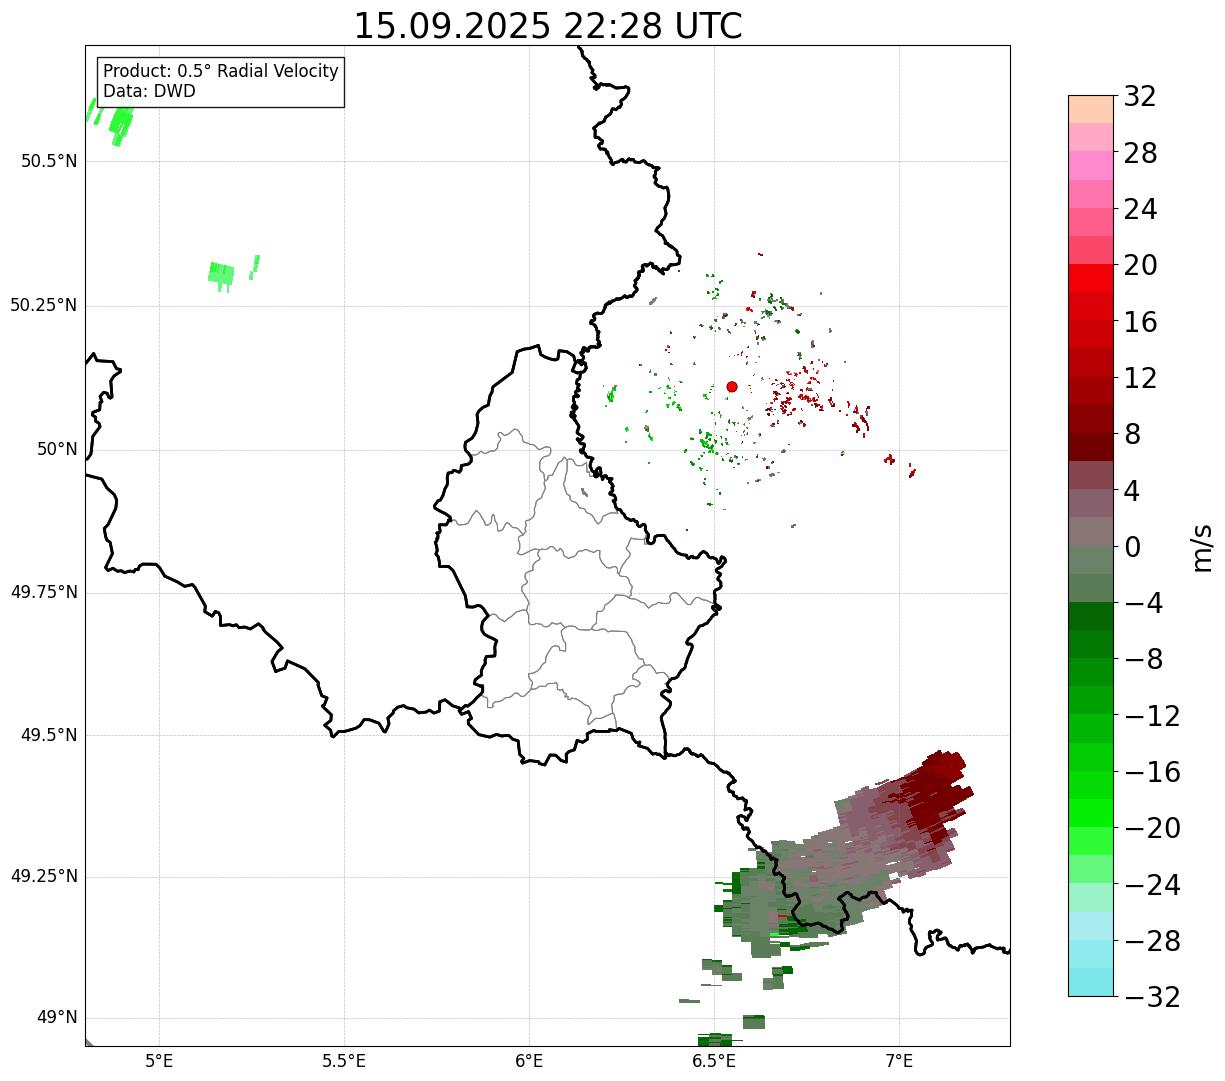Click the dark green swatch just below −4
1225x1081 pixels.
pos(1091,616)
